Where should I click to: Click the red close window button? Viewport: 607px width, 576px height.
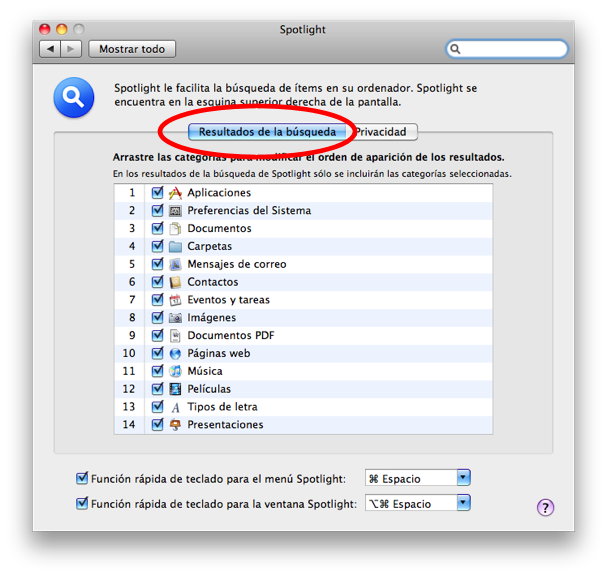(x=45, y=29)
